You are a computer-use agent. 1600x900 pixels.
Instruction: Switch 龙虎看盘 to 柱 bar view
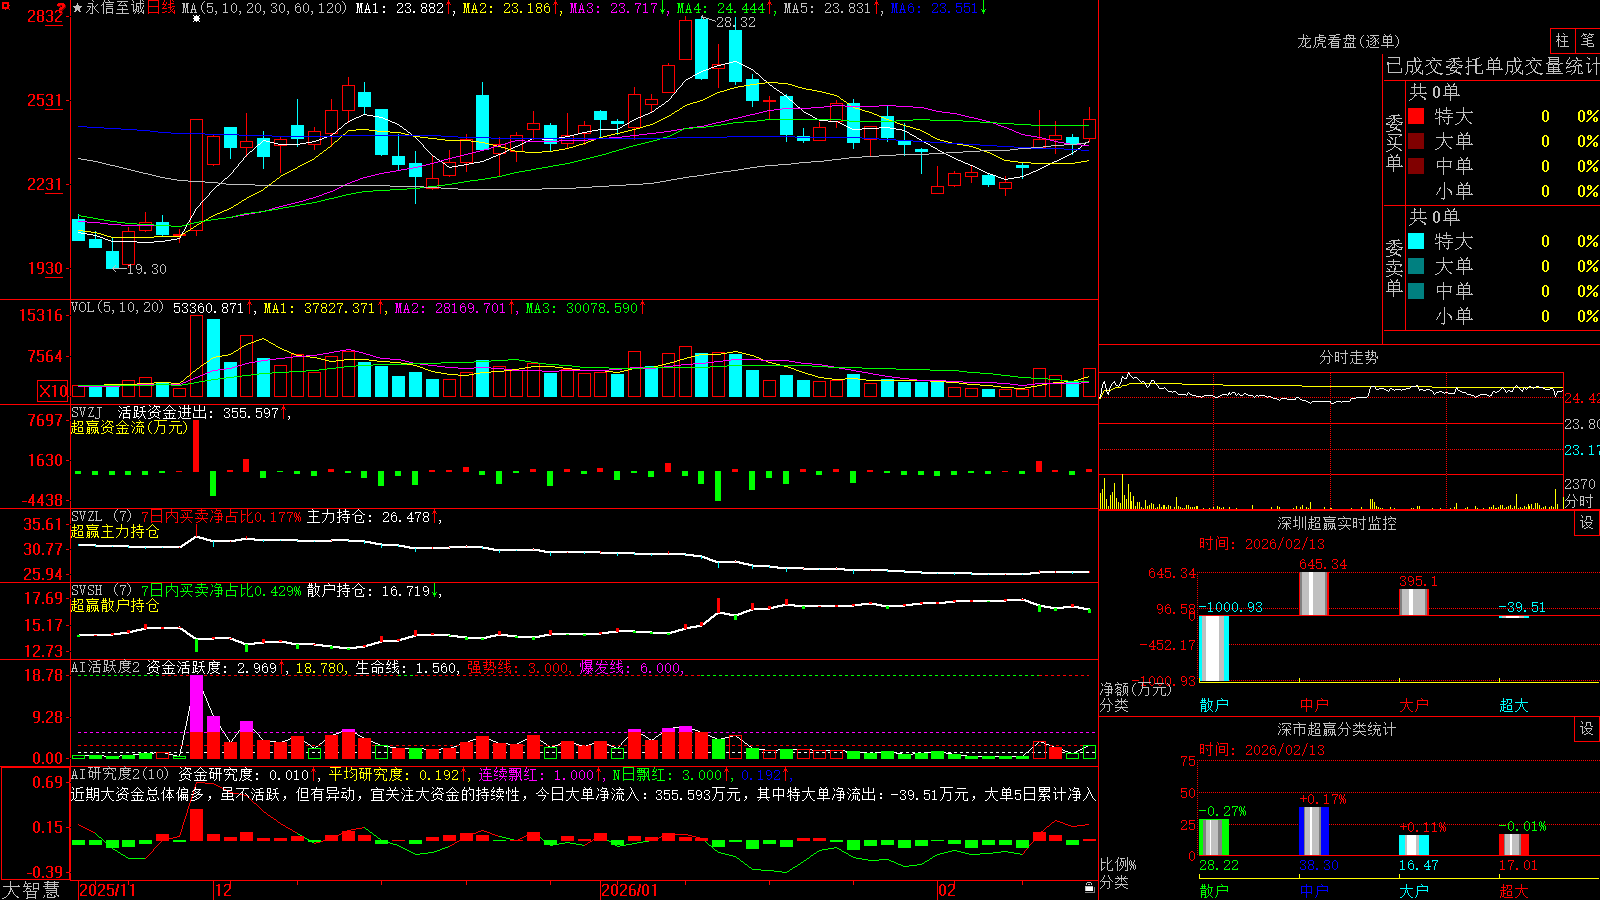(x=1562, y=40)
